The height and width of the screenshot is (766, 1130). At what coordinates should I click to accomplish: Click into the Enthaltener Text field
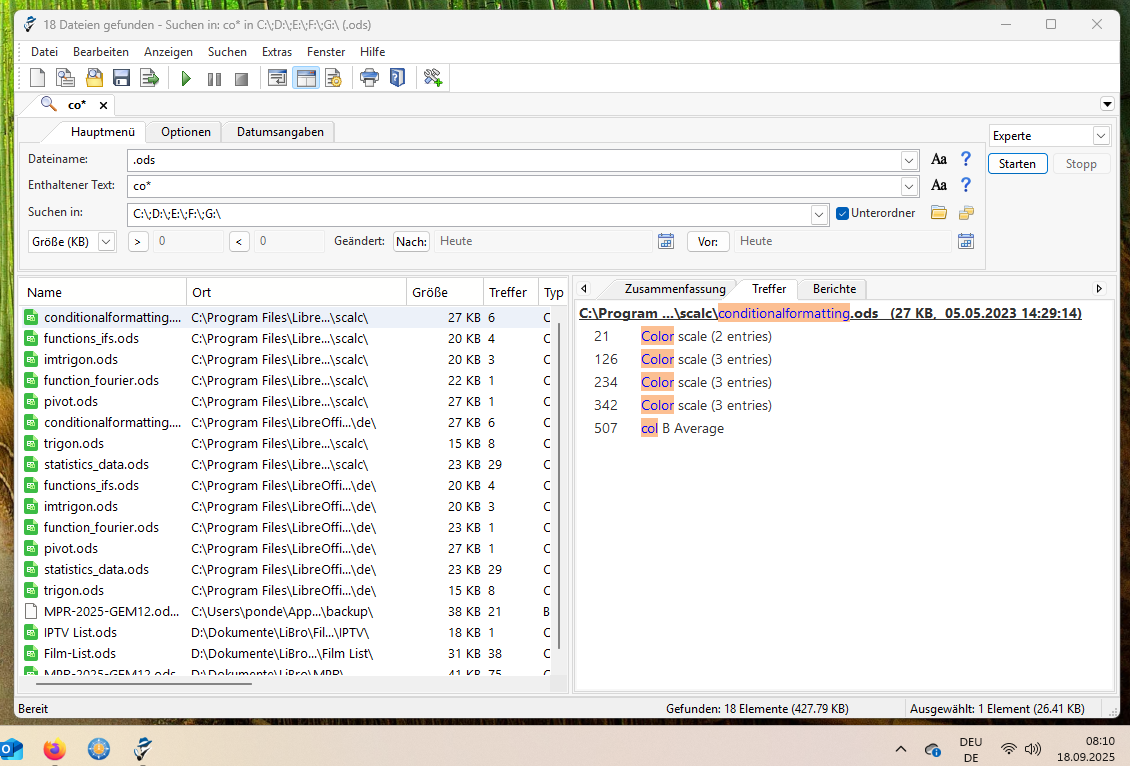[514, 187]
